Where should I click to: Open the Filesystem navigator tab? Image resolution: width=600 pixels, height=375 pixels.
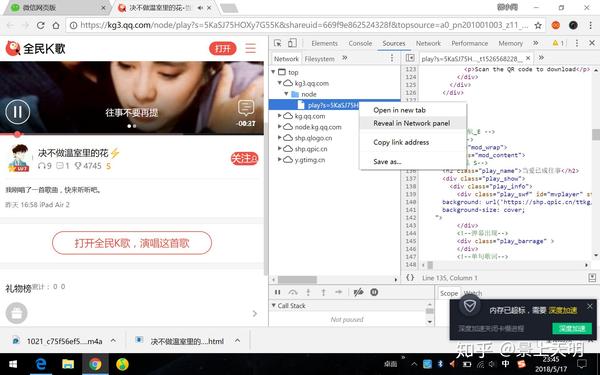click(319, 59)
